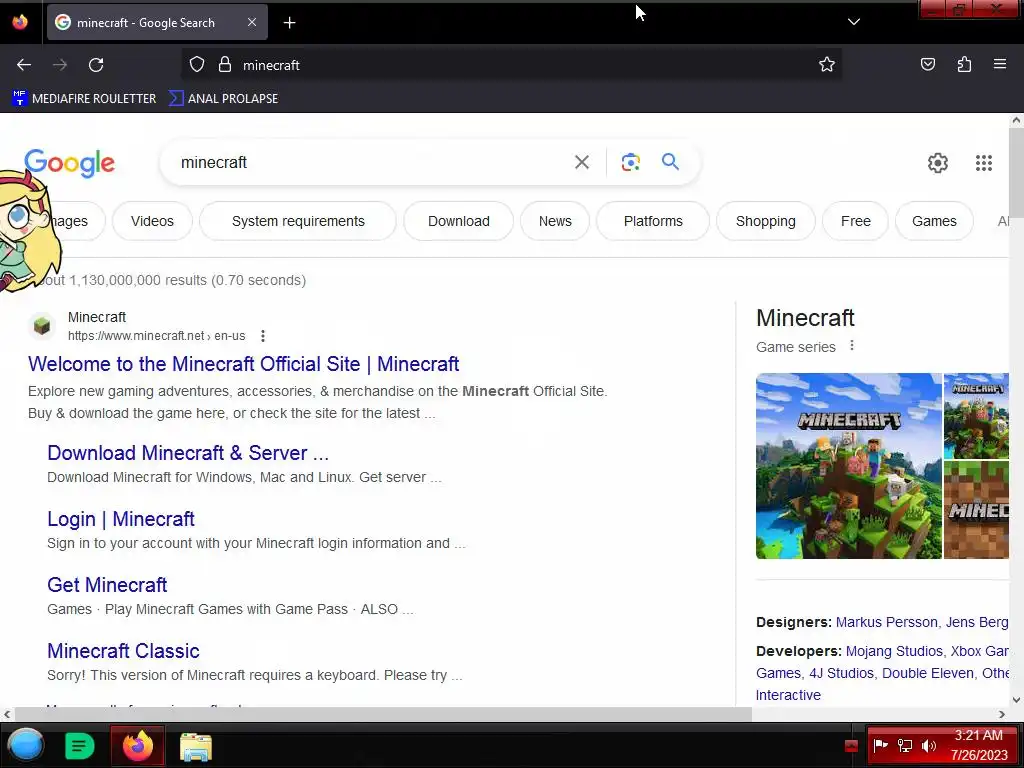Open the Firefox hamburger menu
Viewport: 1024px width, 768px height.
click(x=999, y=64)
